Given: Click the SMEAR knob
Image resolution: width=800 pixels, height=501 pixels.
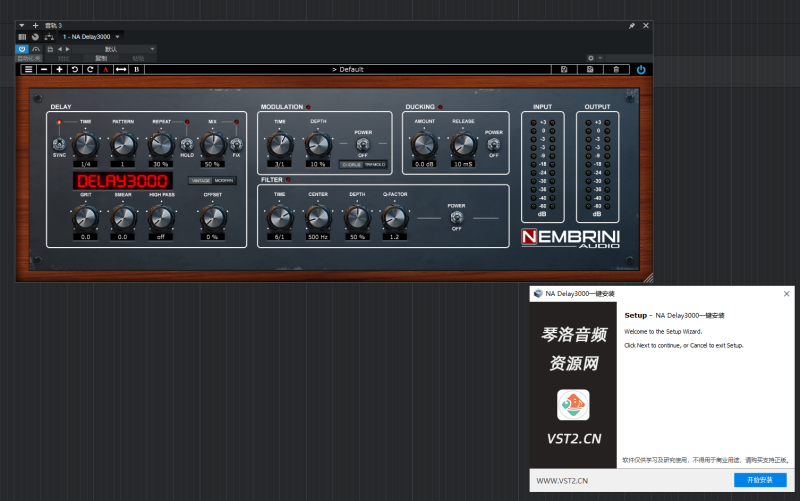Looking at the screenshot, I should [123, 218].
